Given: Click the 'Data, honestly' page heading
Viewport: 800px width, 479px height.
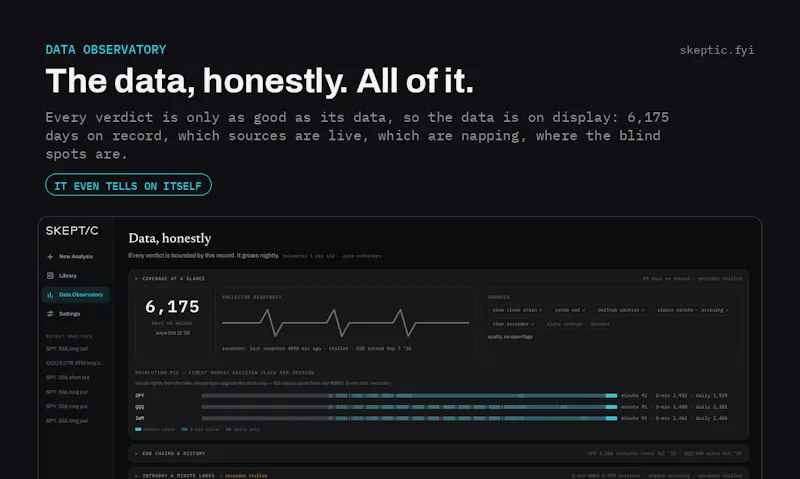Looking at the screenshot, I should [170, 238].
